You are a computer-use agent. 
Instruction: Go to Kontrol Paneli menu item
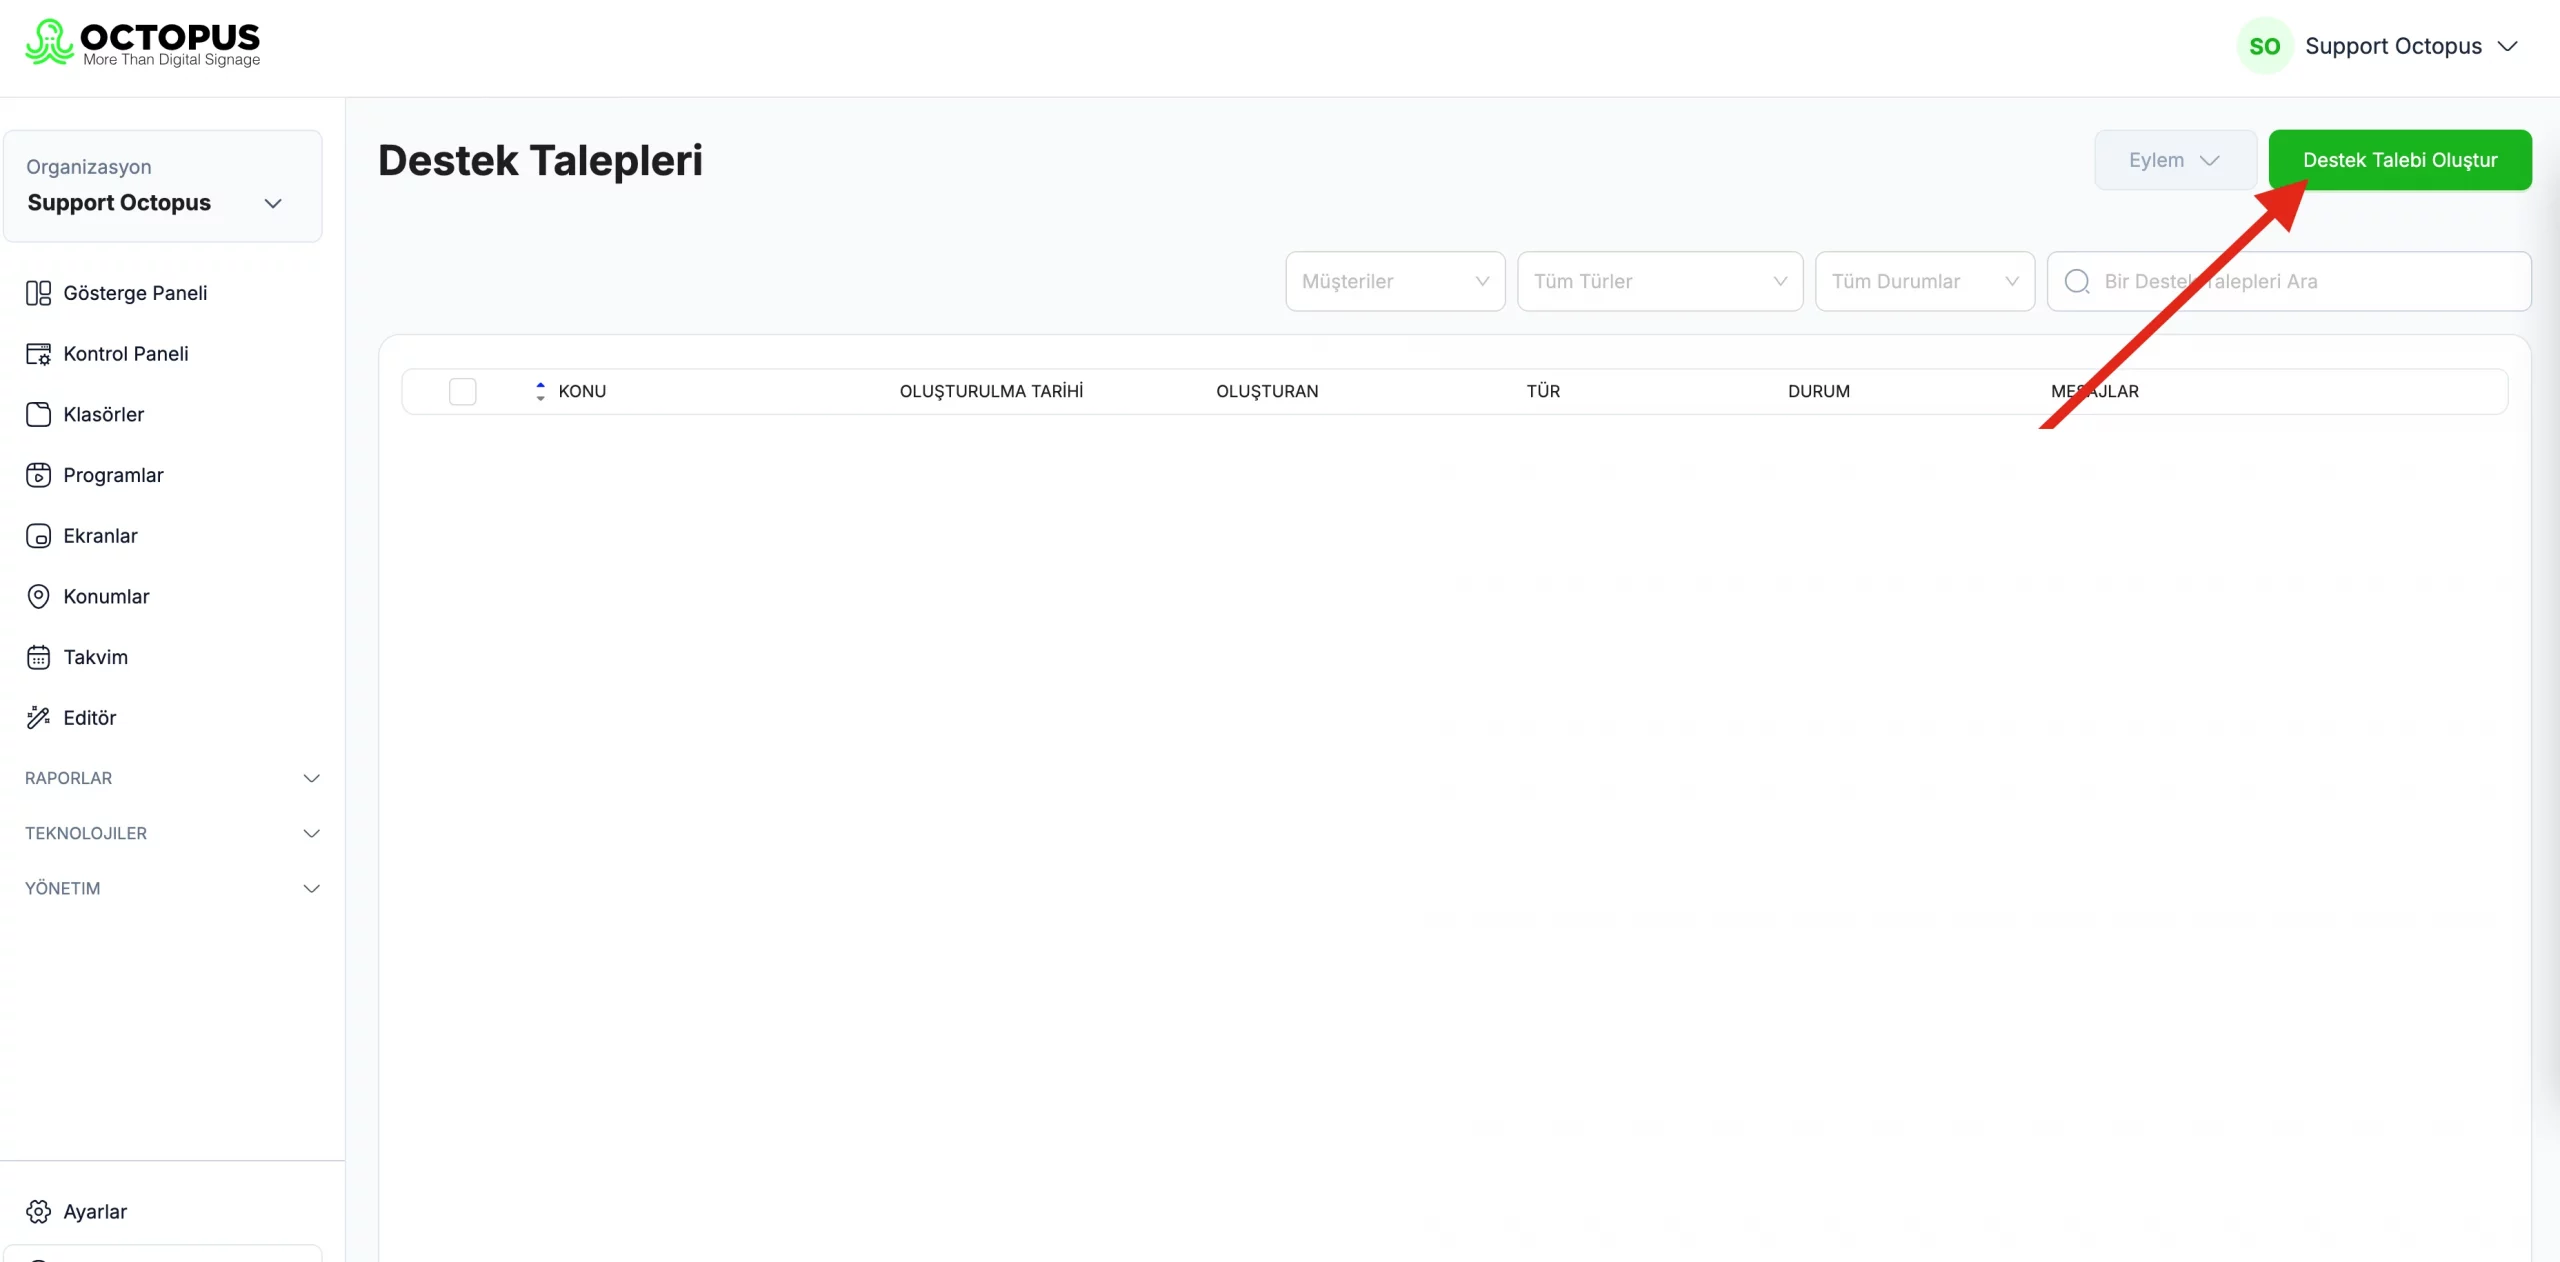click(126, 354)
